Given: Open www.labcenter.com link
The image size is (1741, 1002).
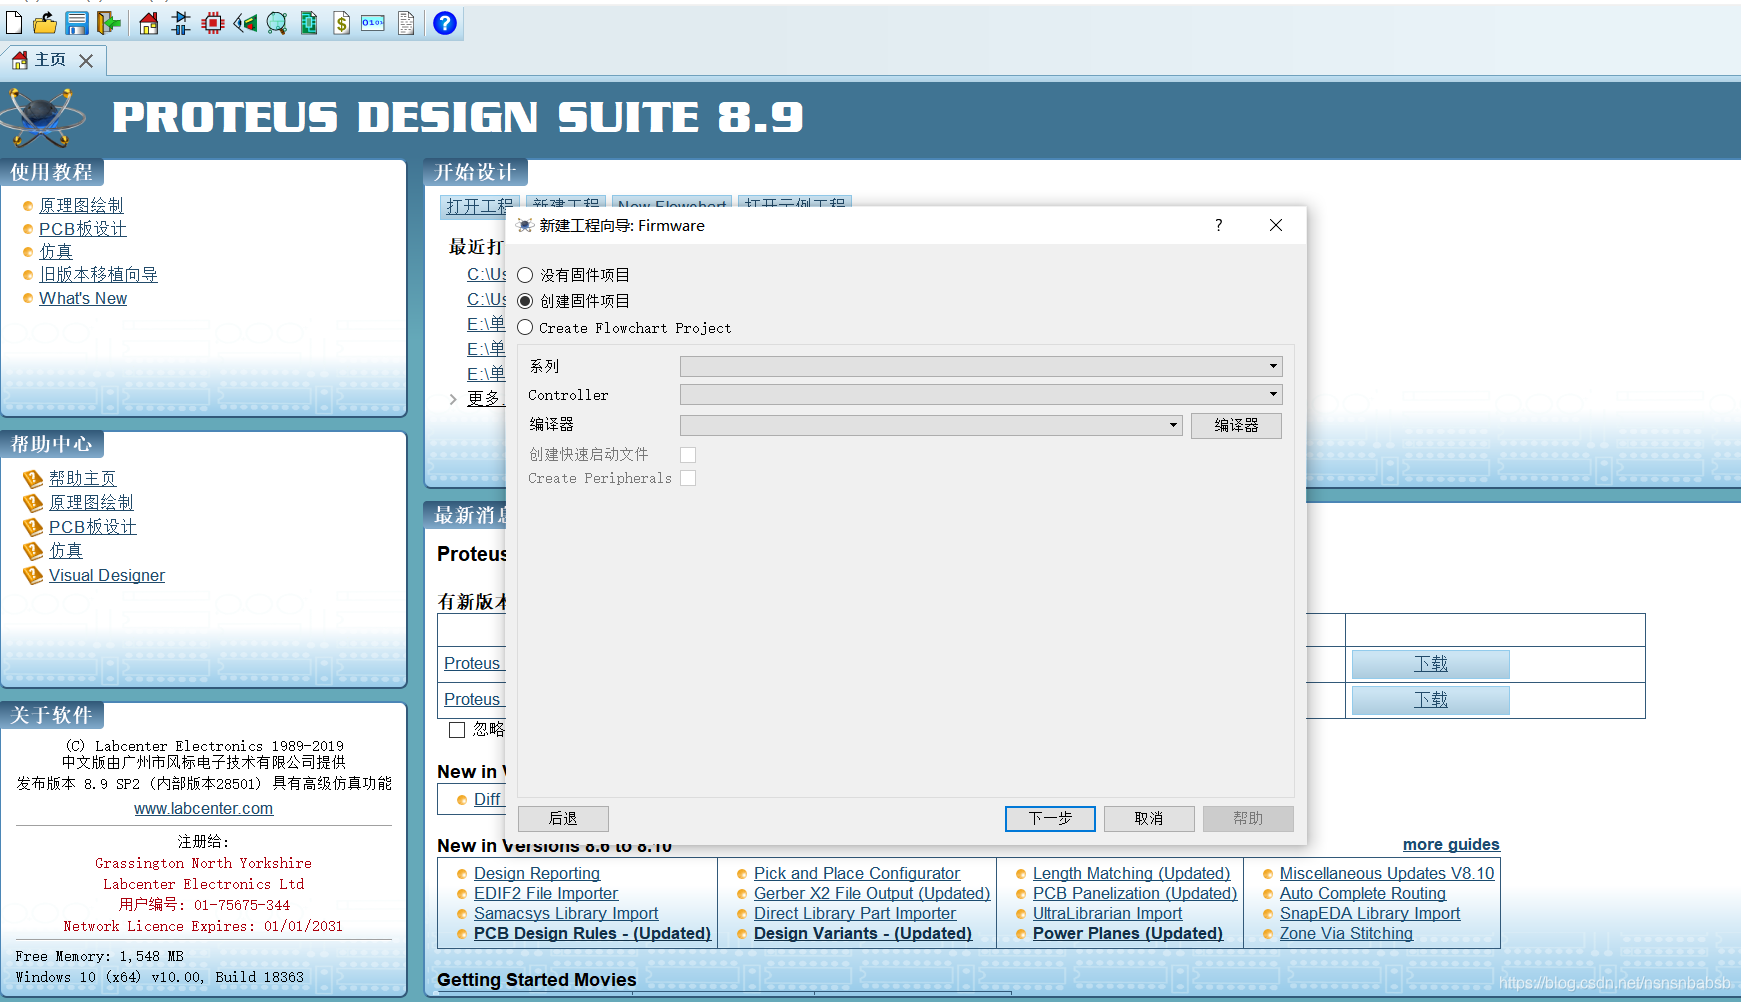Looking at the screenshot, I should (204, 808).
